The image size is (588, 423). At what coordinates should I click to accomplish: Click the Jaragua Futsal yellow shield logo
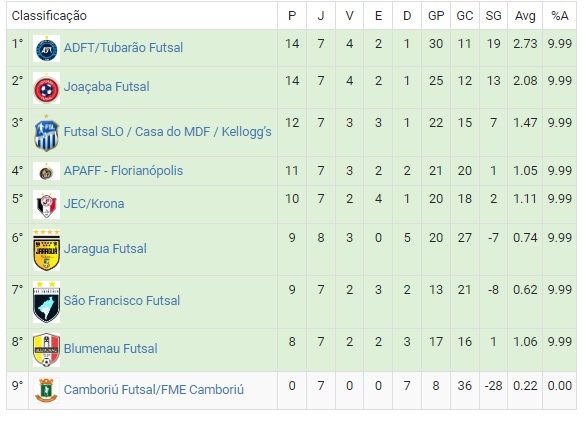pos(46,250)
